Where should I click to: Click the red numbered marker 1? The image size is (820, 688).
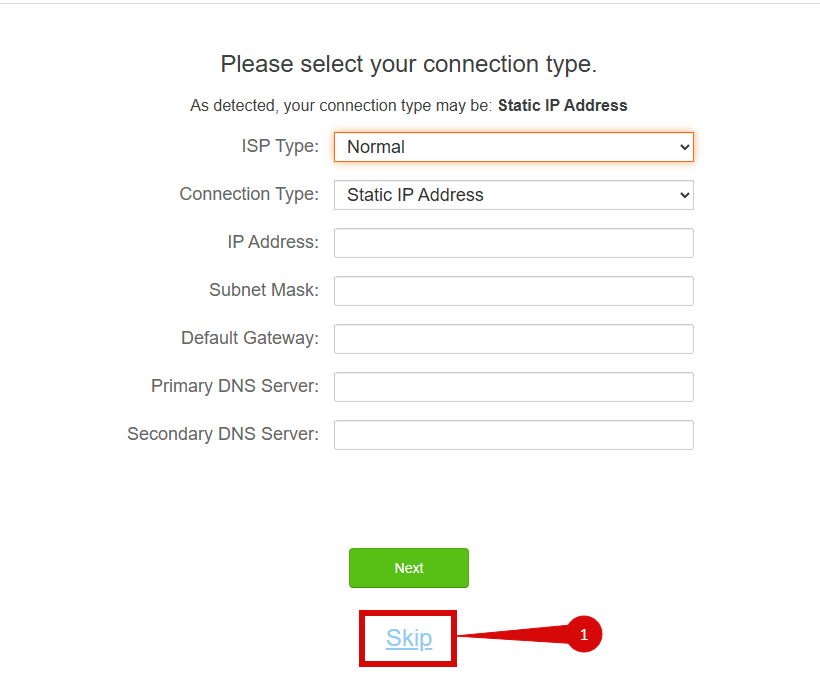coord(585,635)
